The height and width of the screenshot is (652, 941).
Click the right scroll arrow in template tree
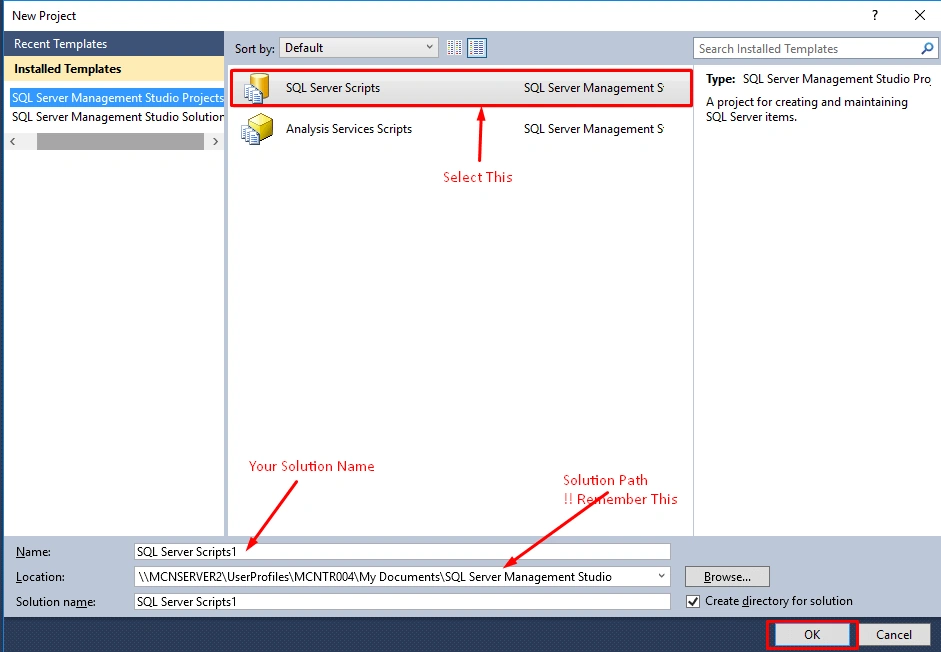pyautogui.click(x=215, y=142)
